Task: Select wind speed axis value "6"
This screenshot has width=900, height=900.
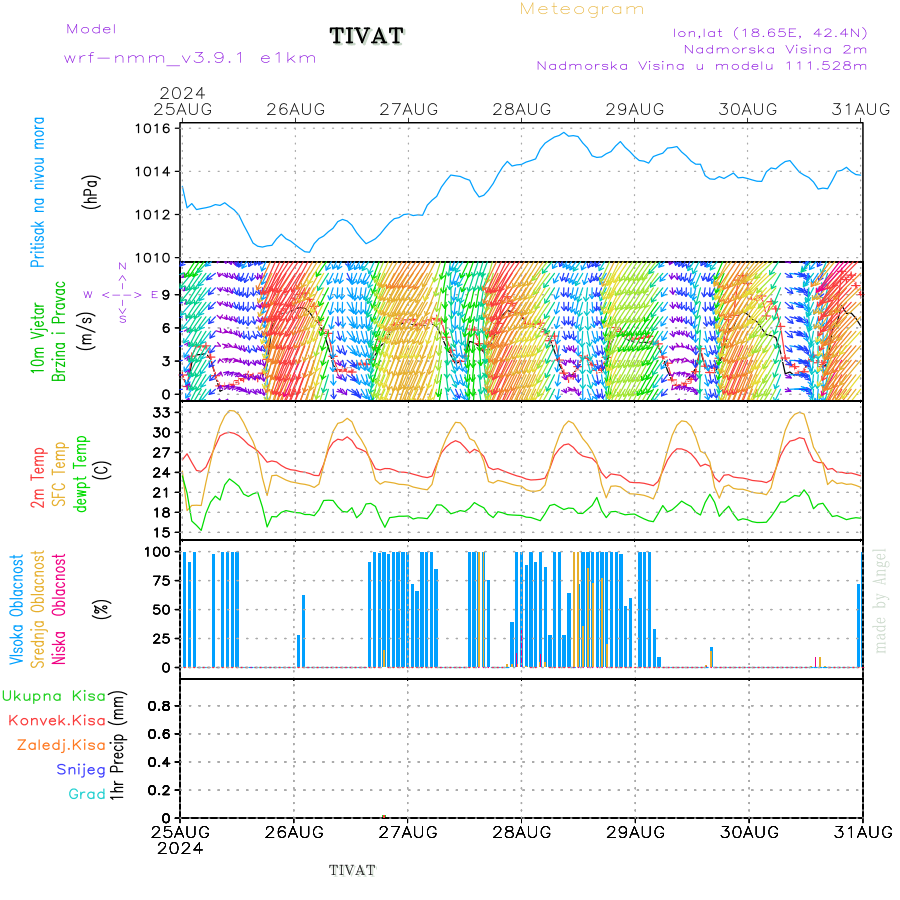Action: [166, 328]
